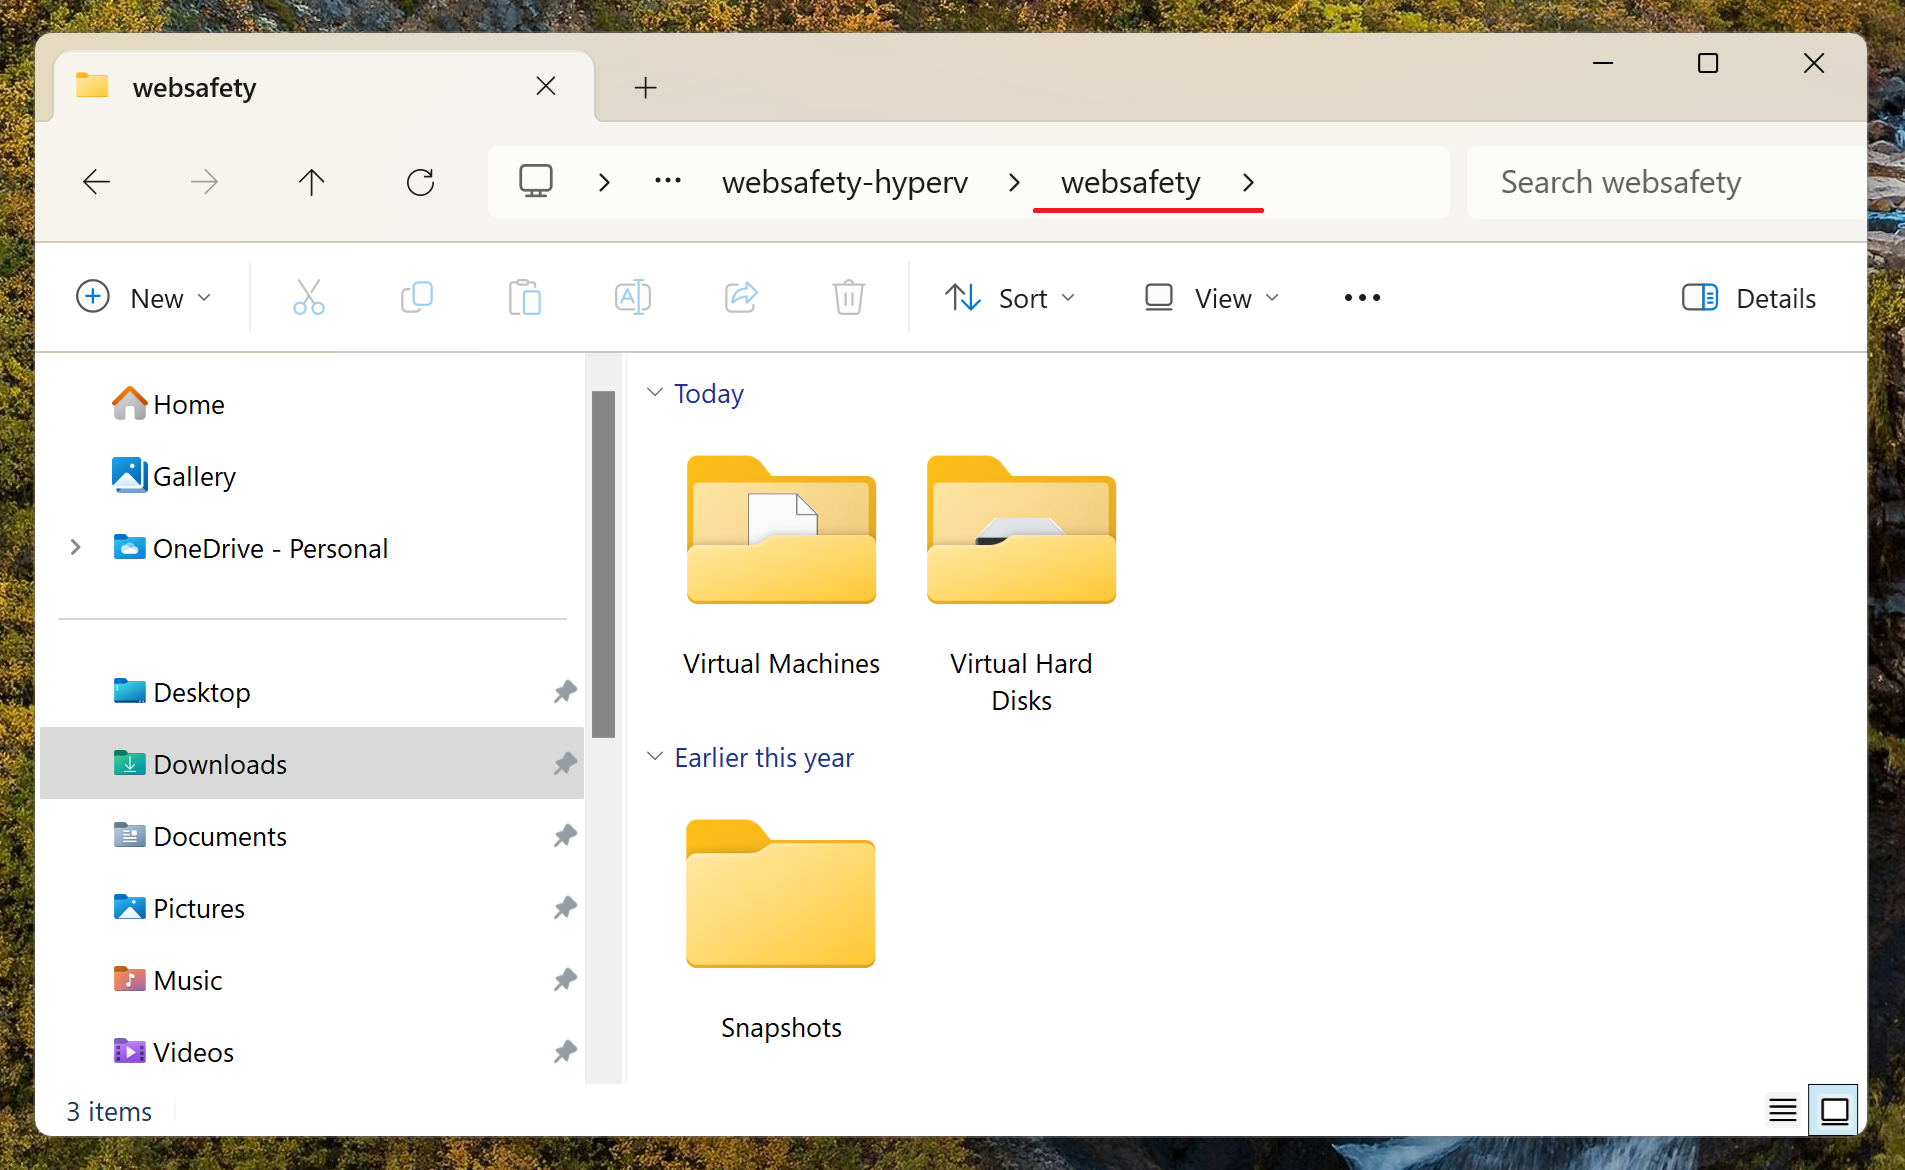
Task: Toggle the Details pane
Action: 1749,298
